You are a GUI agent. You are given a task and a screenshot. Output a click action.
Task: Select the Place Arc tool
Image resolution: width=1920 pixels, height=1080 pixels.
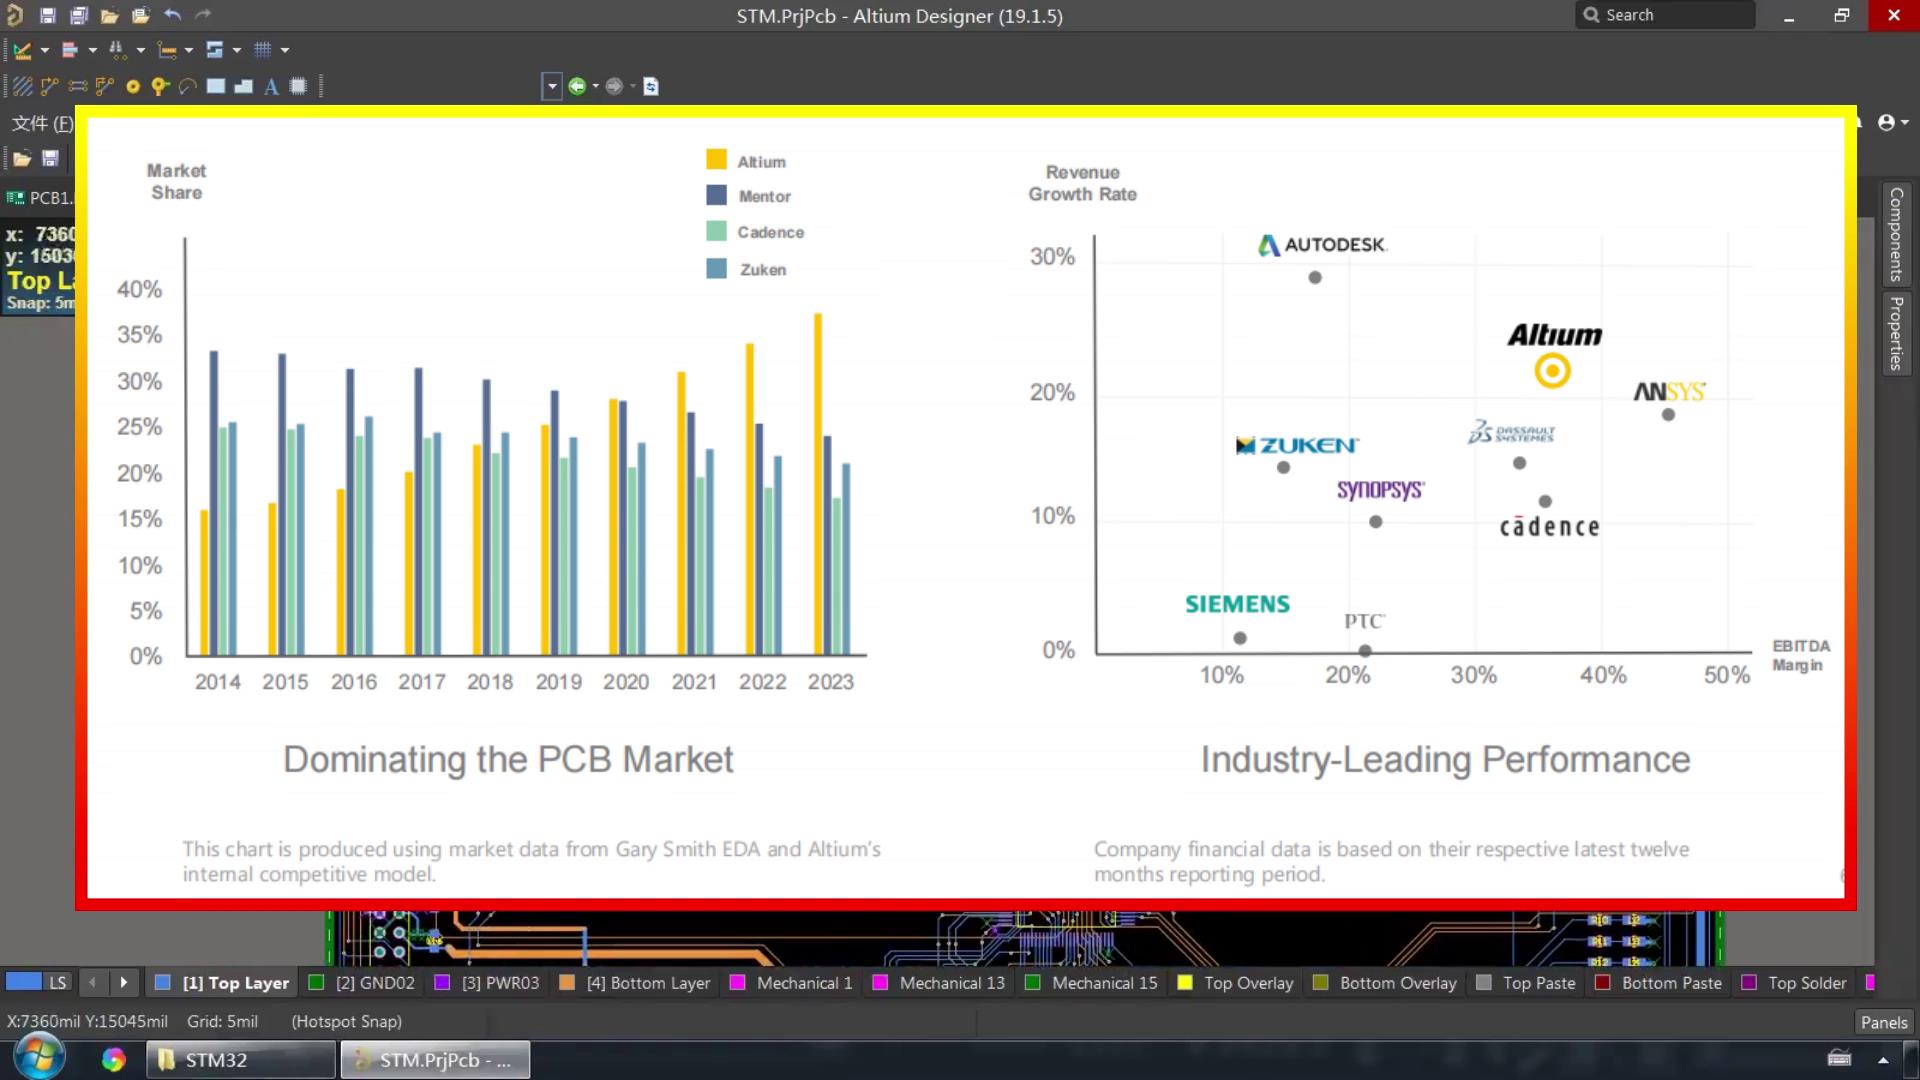pos(187,87)
